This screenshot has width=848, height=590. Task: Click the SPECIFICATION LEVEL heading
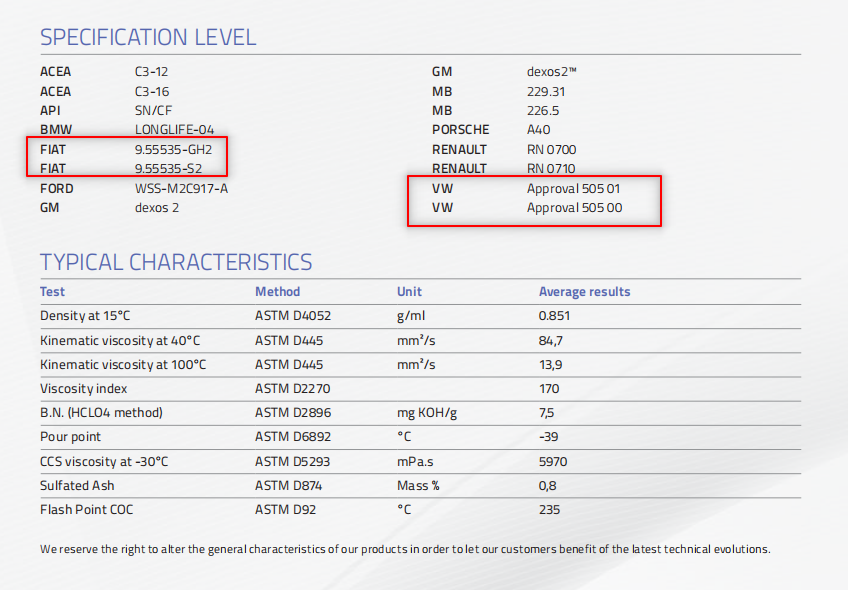pyautogui.click(x=148, y=38)
